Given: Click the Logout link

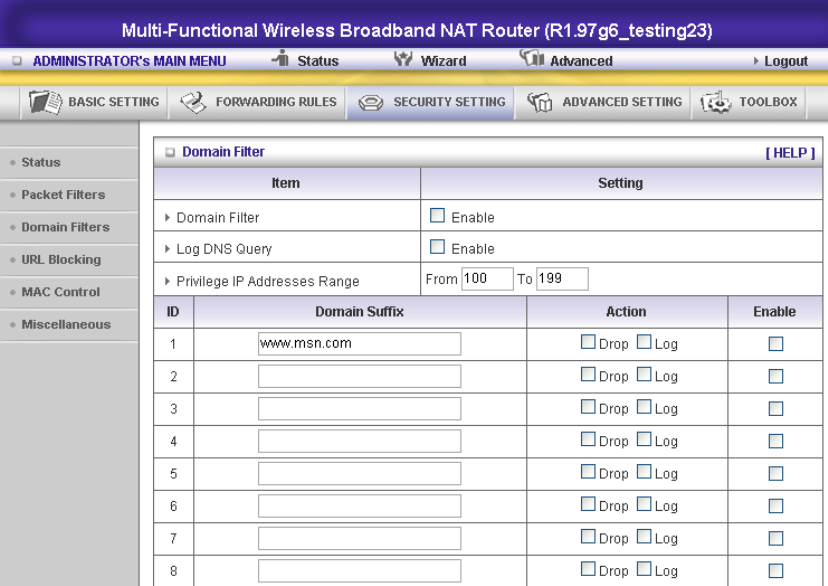Looking at the screenshot, I should point(785,61).
